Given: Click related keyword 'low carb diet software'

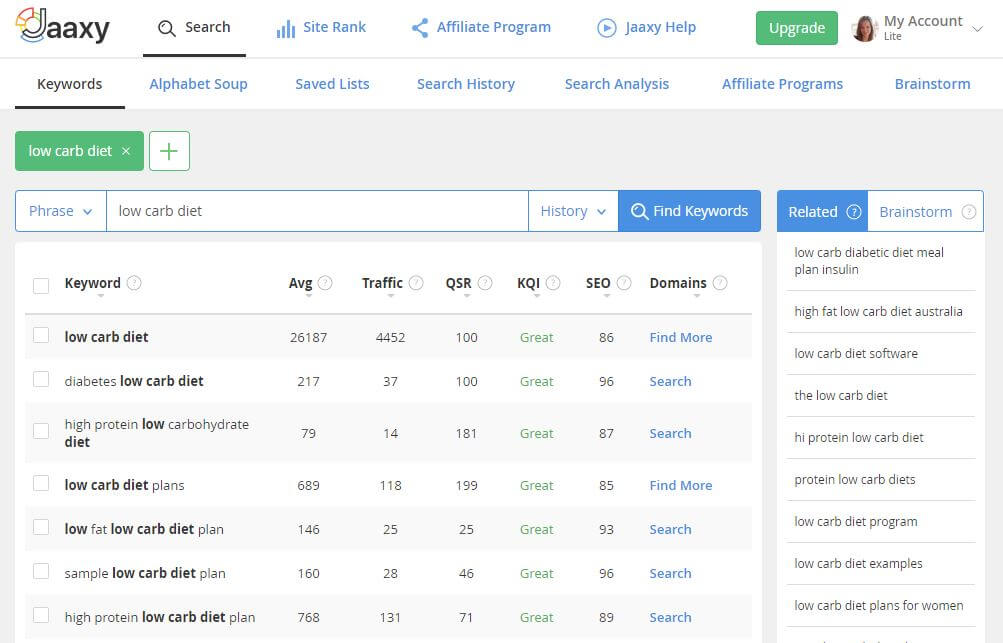Looking at the screenshot, I should 856,353.
